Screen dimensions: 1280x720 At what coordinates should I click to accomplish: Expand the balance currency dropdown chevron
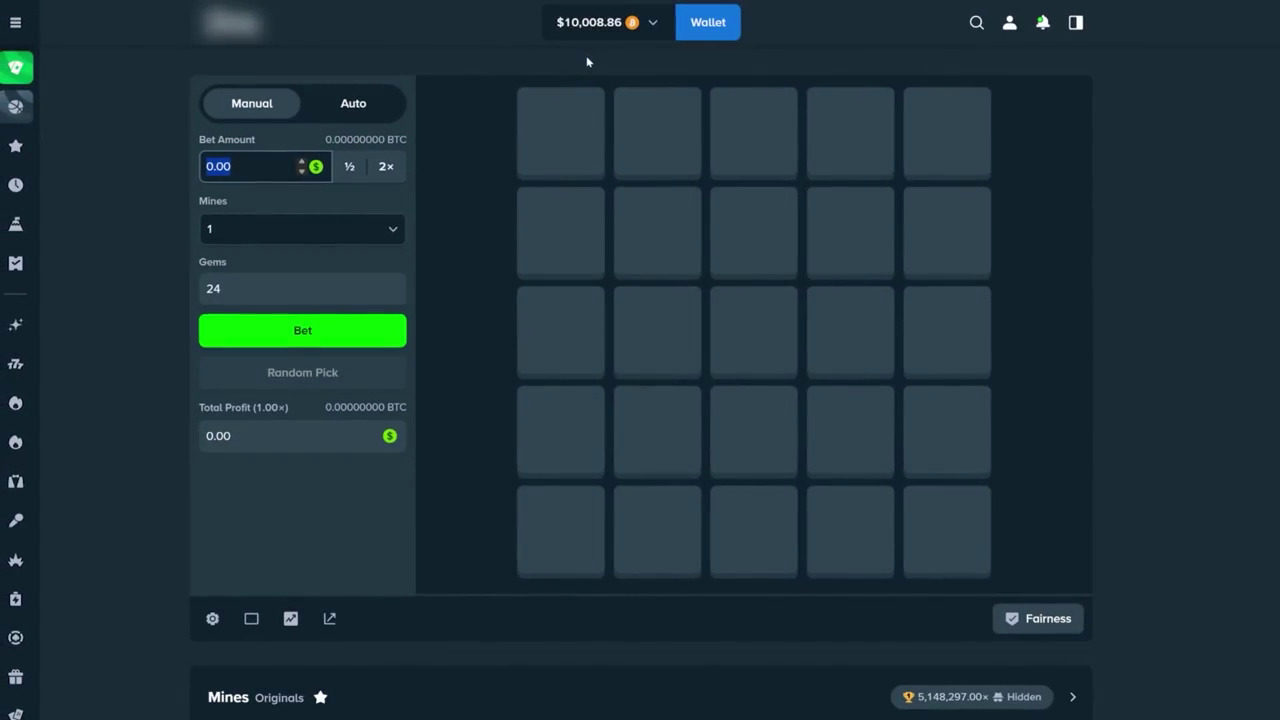(653, 22)
